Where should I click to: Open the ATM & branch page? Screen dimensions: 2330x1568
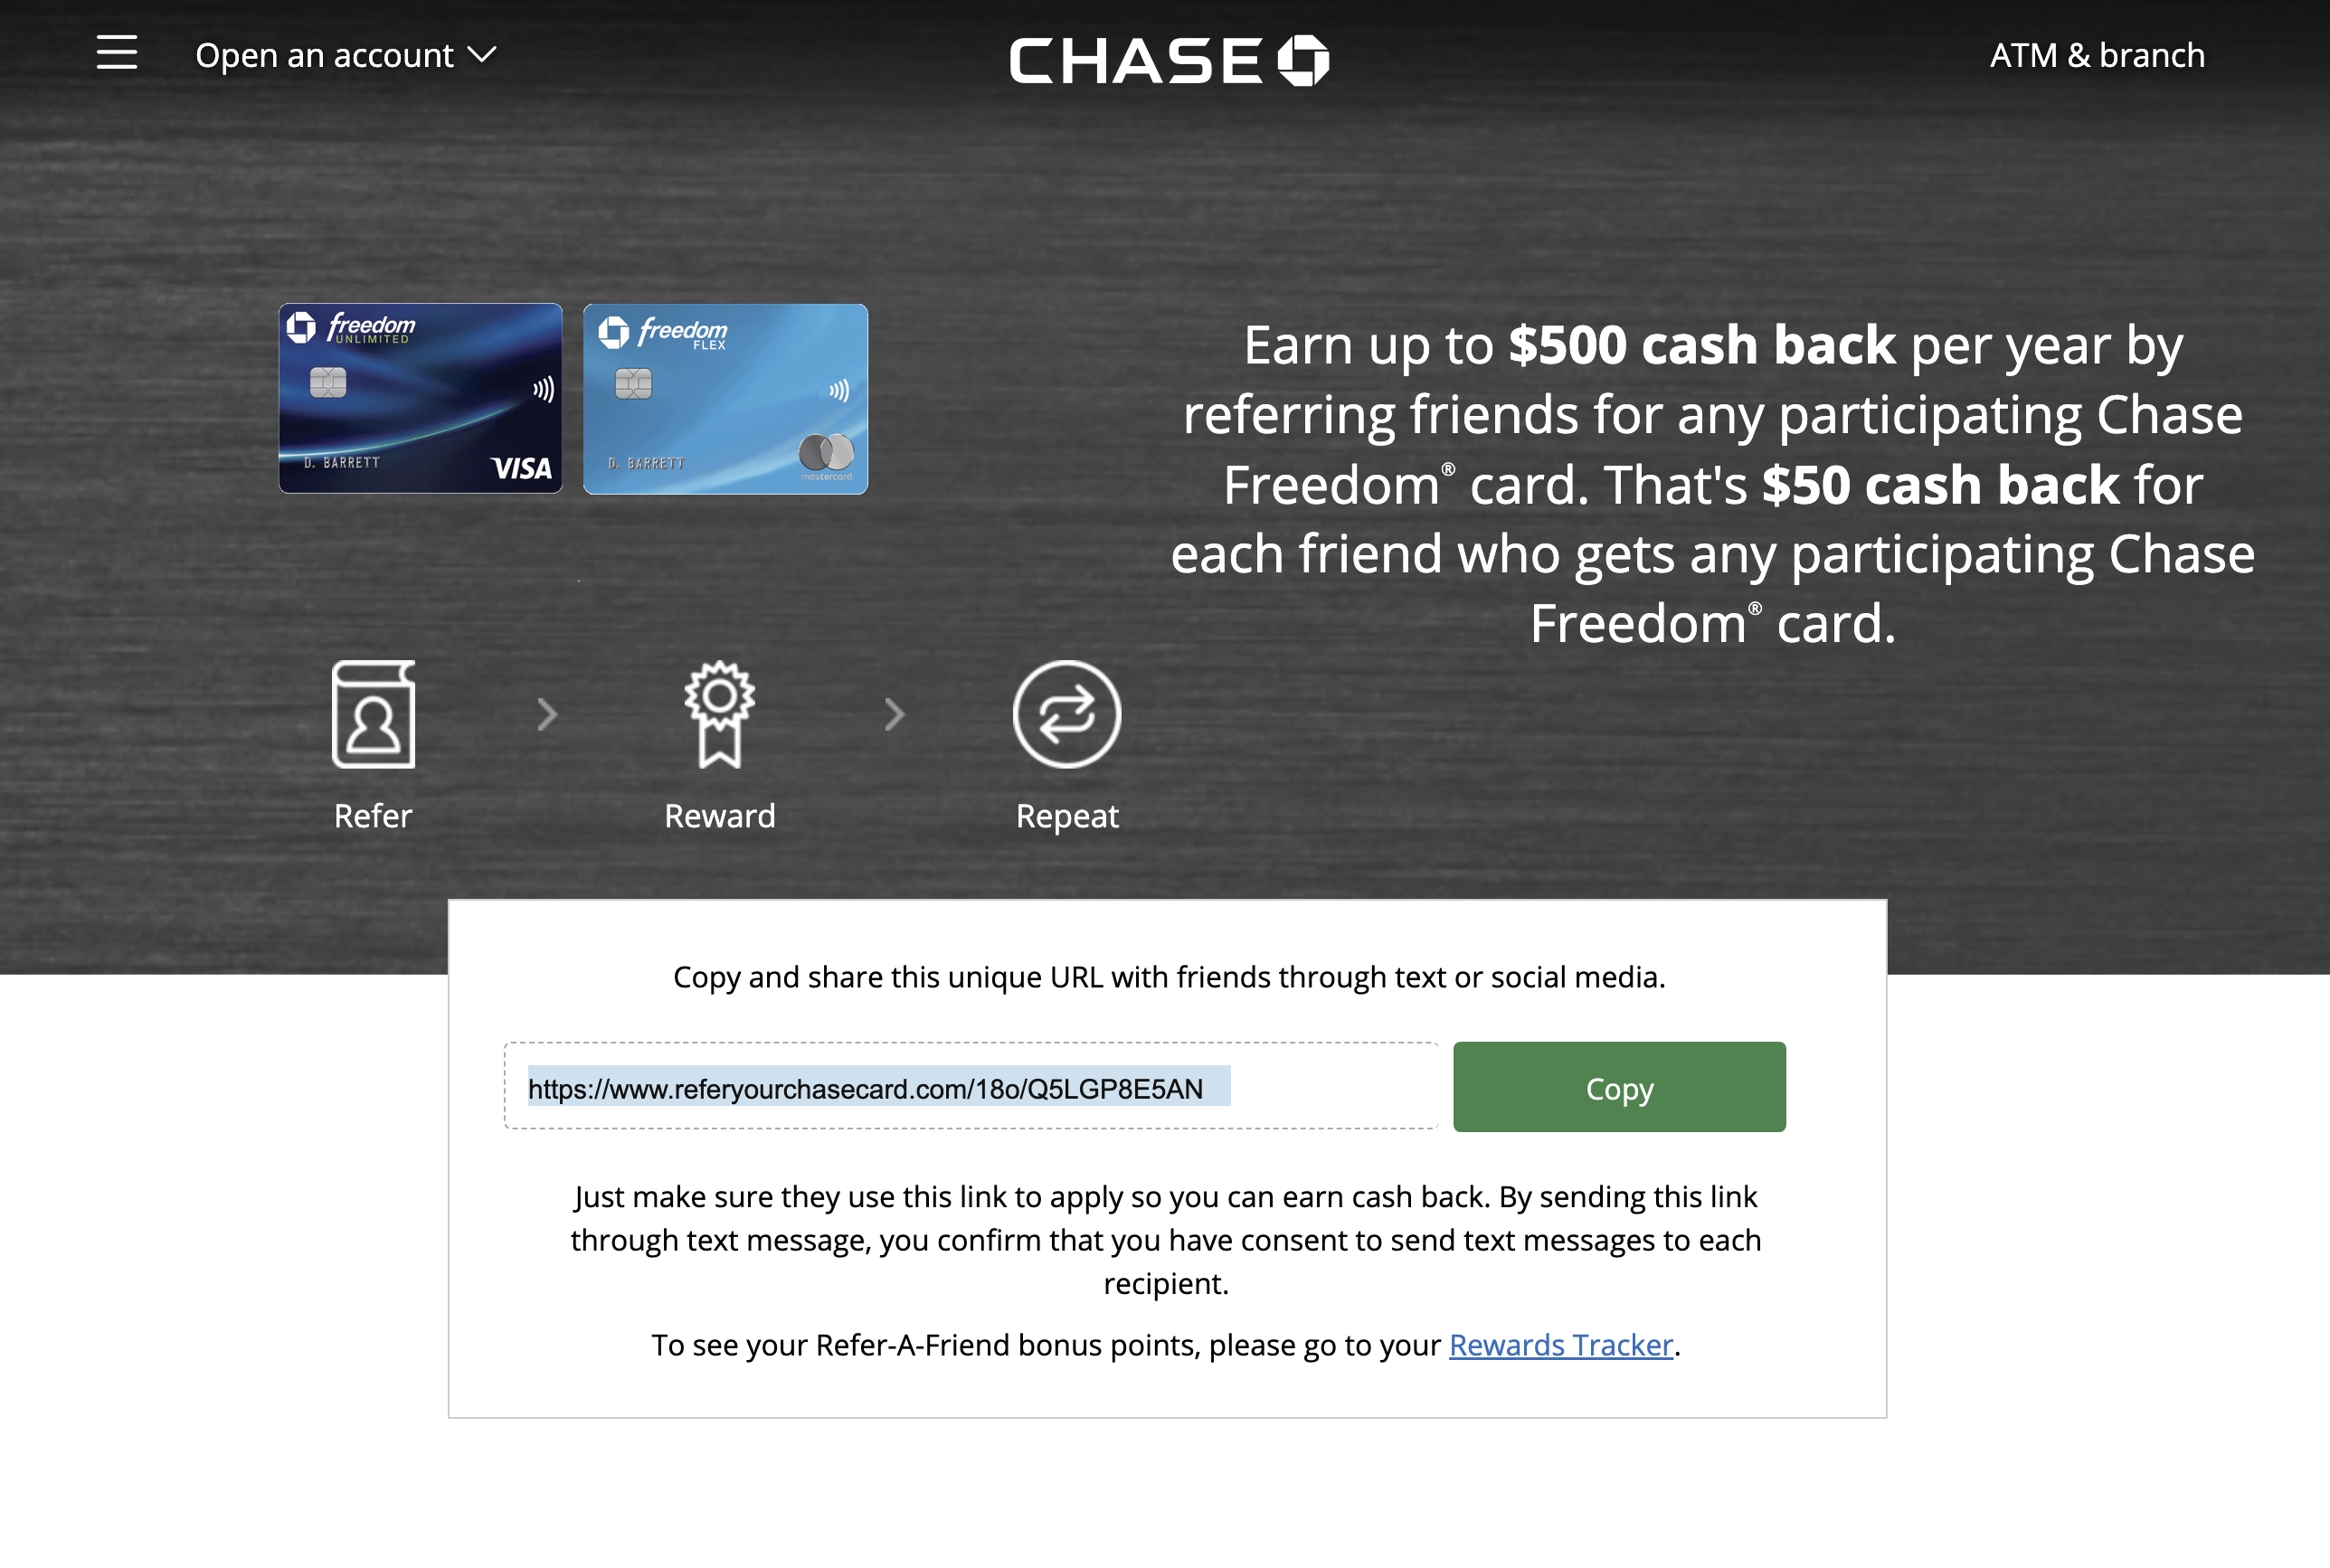pos(2097,55)
